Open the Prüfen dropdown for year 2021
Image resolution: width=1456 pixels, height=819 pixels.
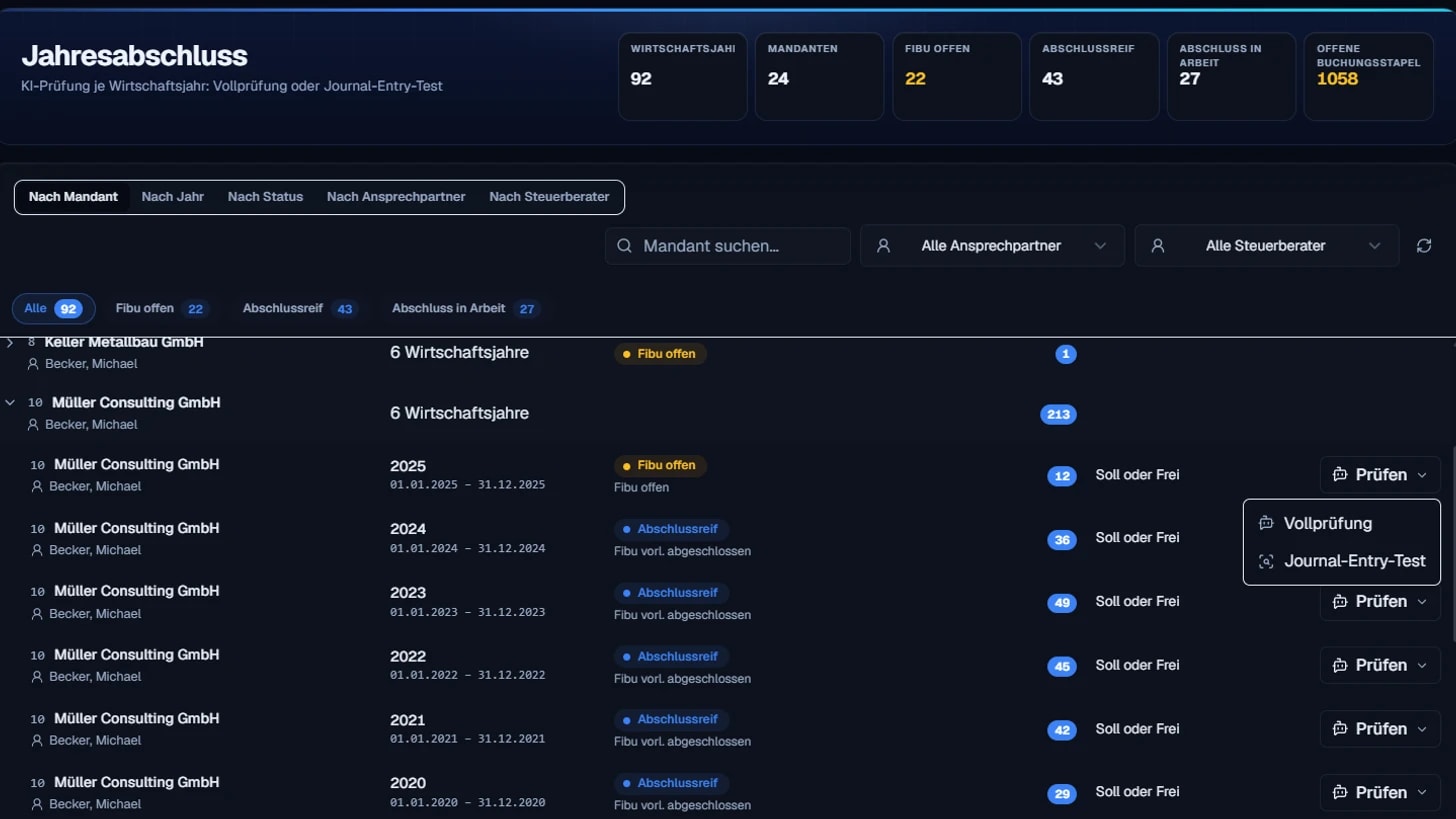[x=1380, y=729]
